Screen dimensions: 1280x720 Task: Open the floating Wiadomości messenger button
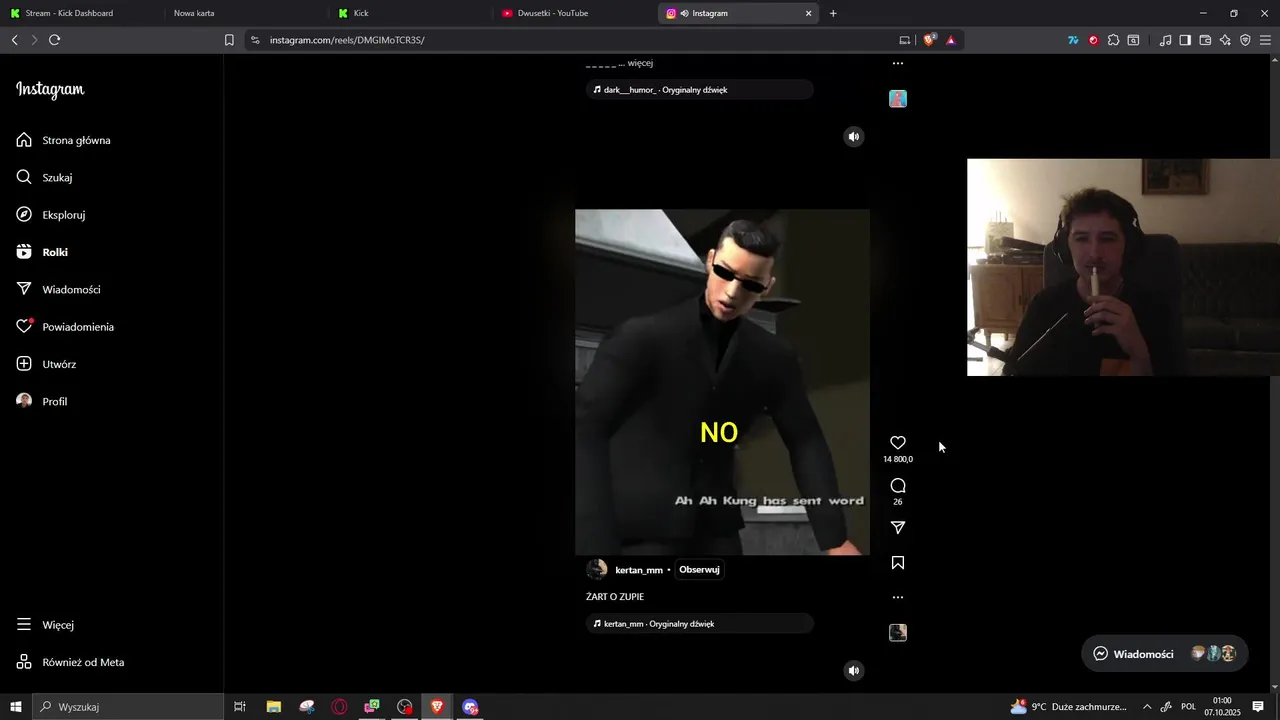[1165, 654]
